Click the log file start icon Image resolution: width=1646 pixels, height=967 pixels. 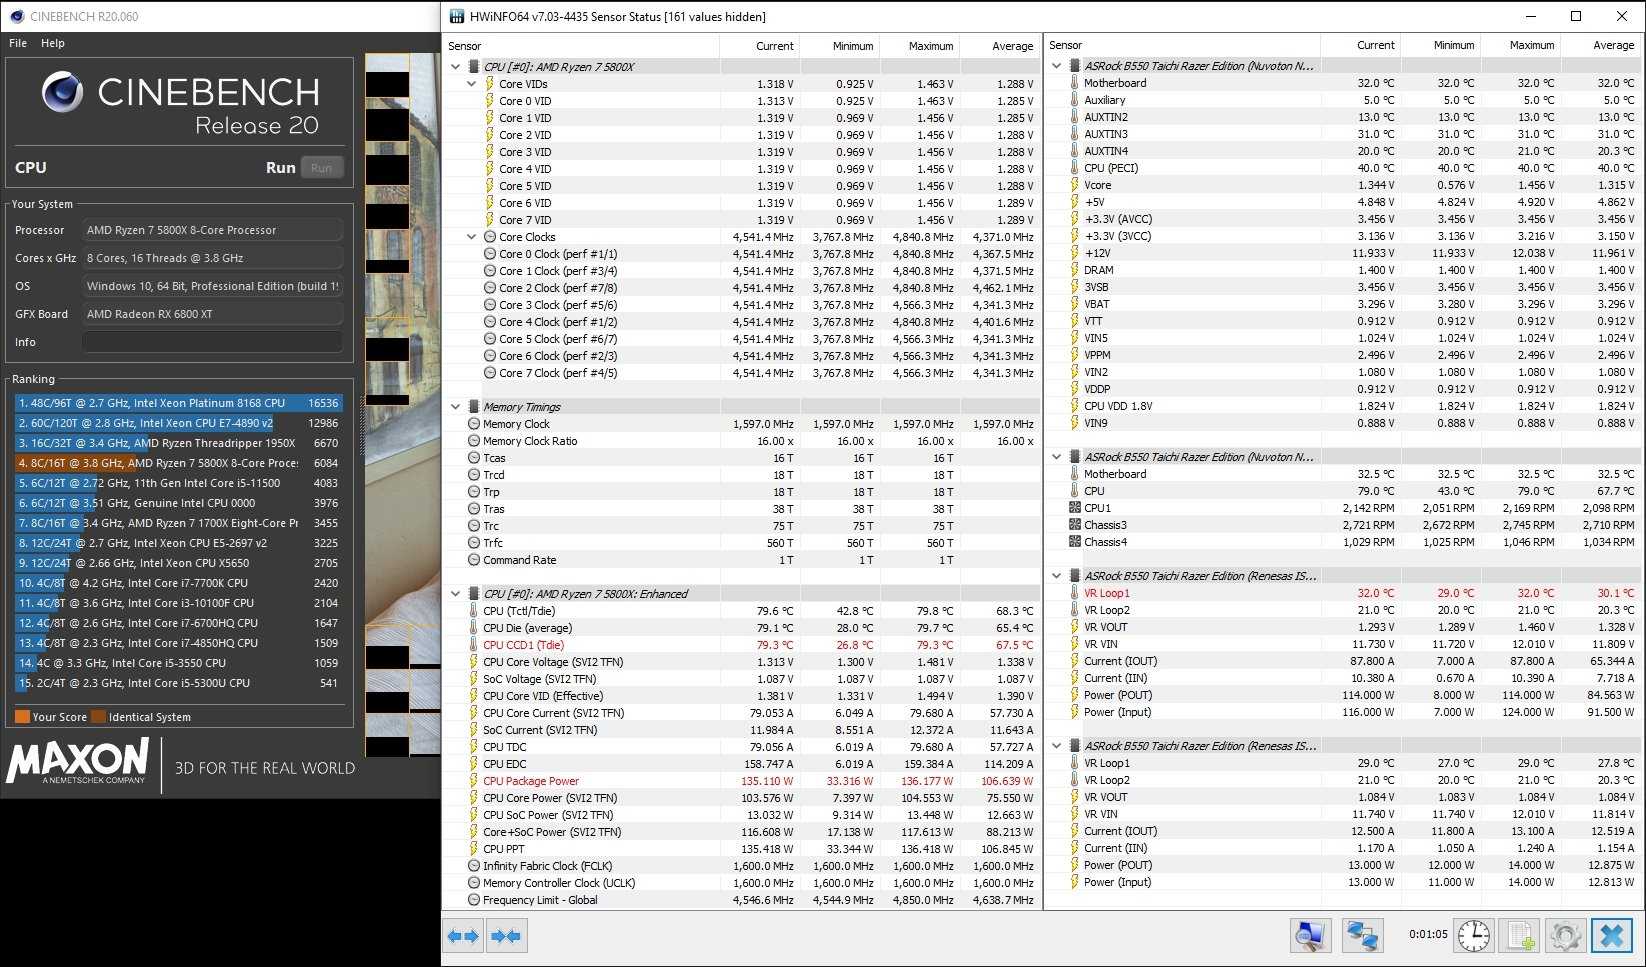[x=1520, y=936]
